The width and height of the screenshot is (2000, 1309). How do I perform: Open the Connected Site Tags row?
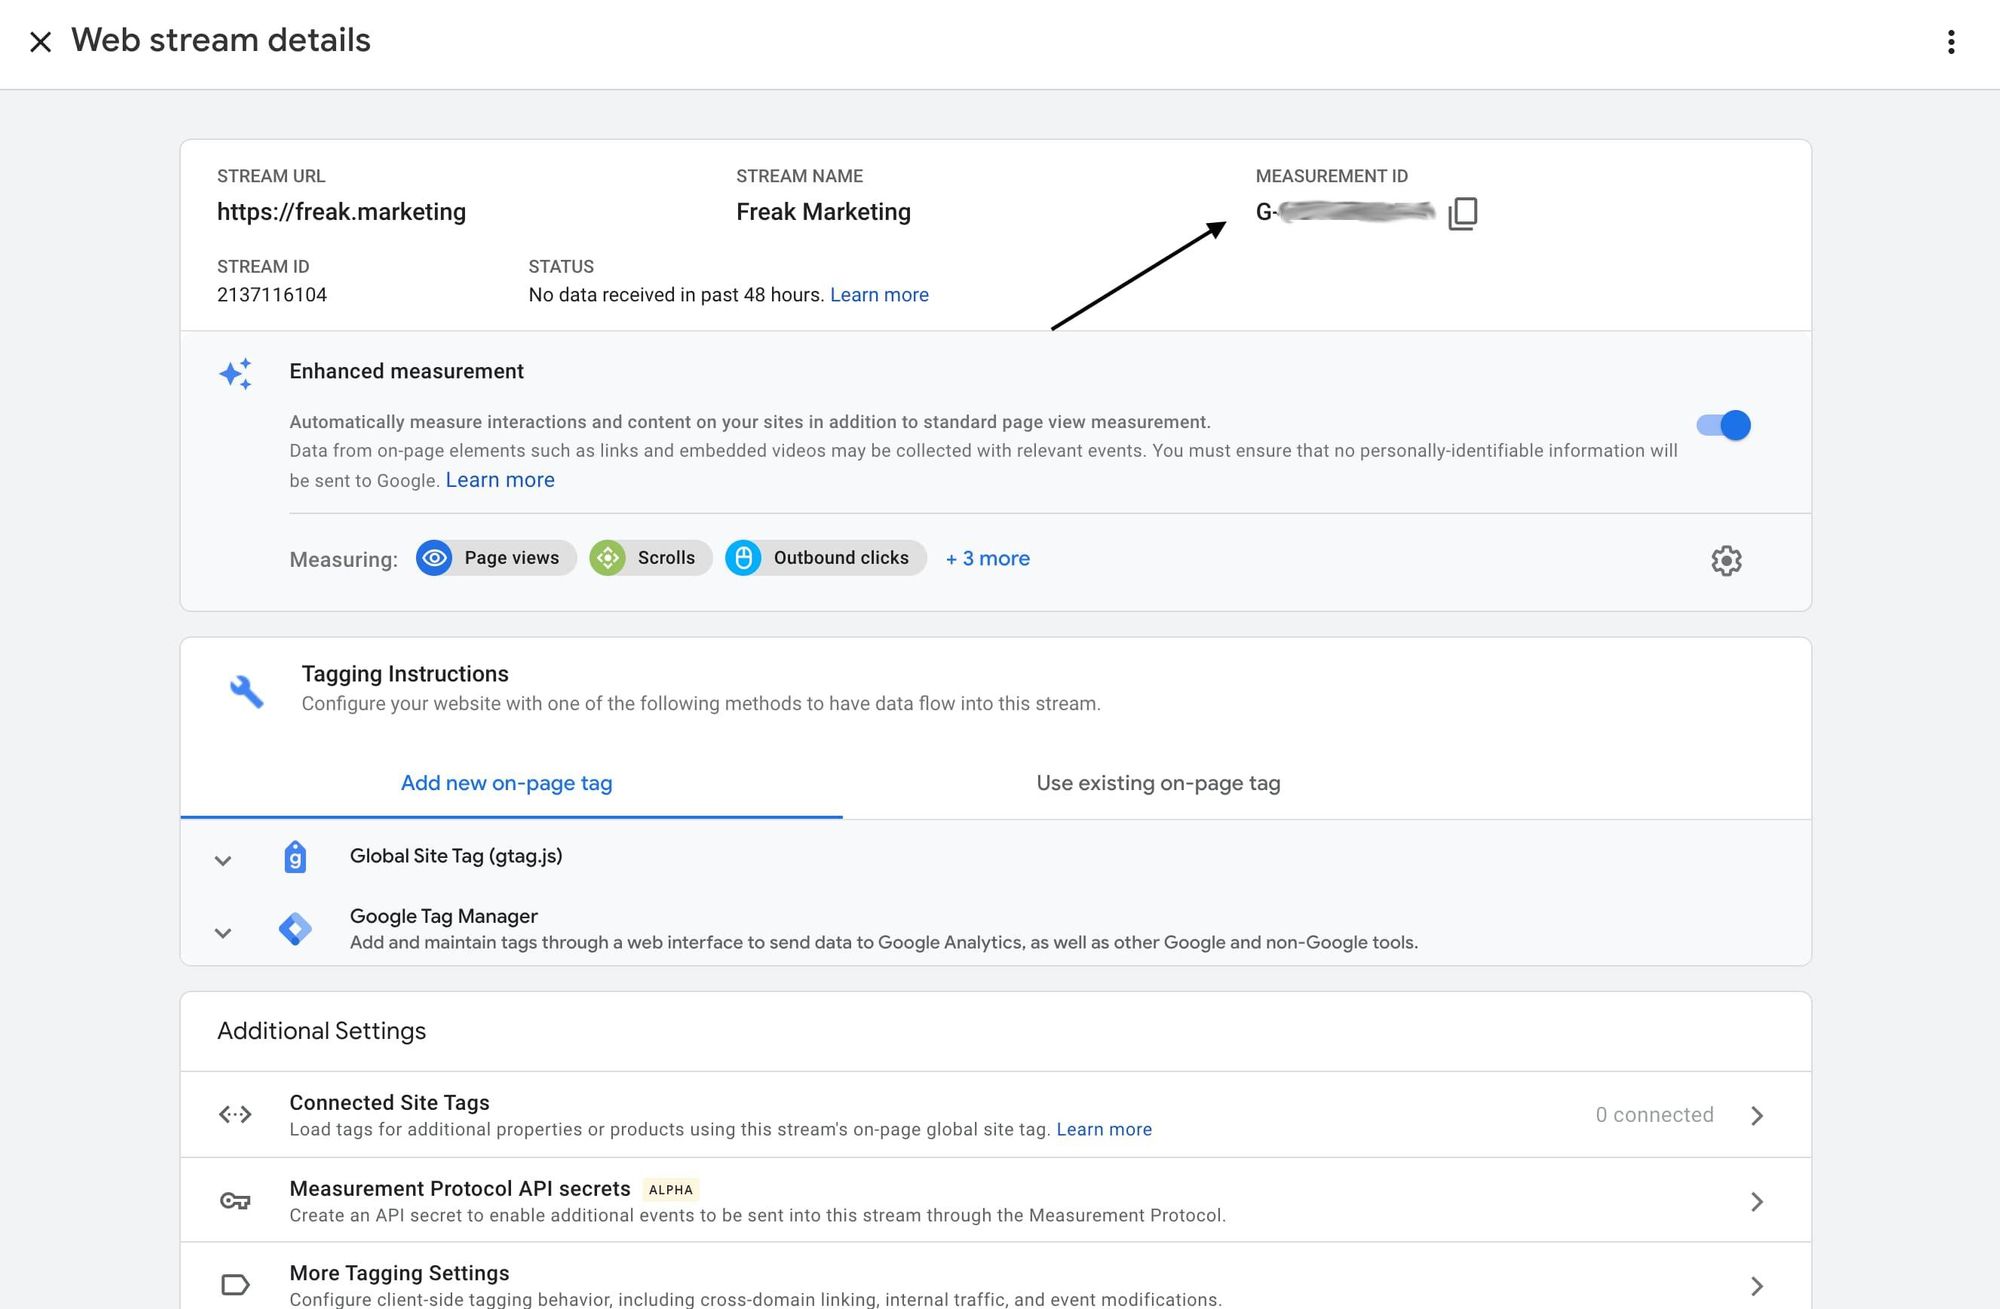tap(995, 1115)
